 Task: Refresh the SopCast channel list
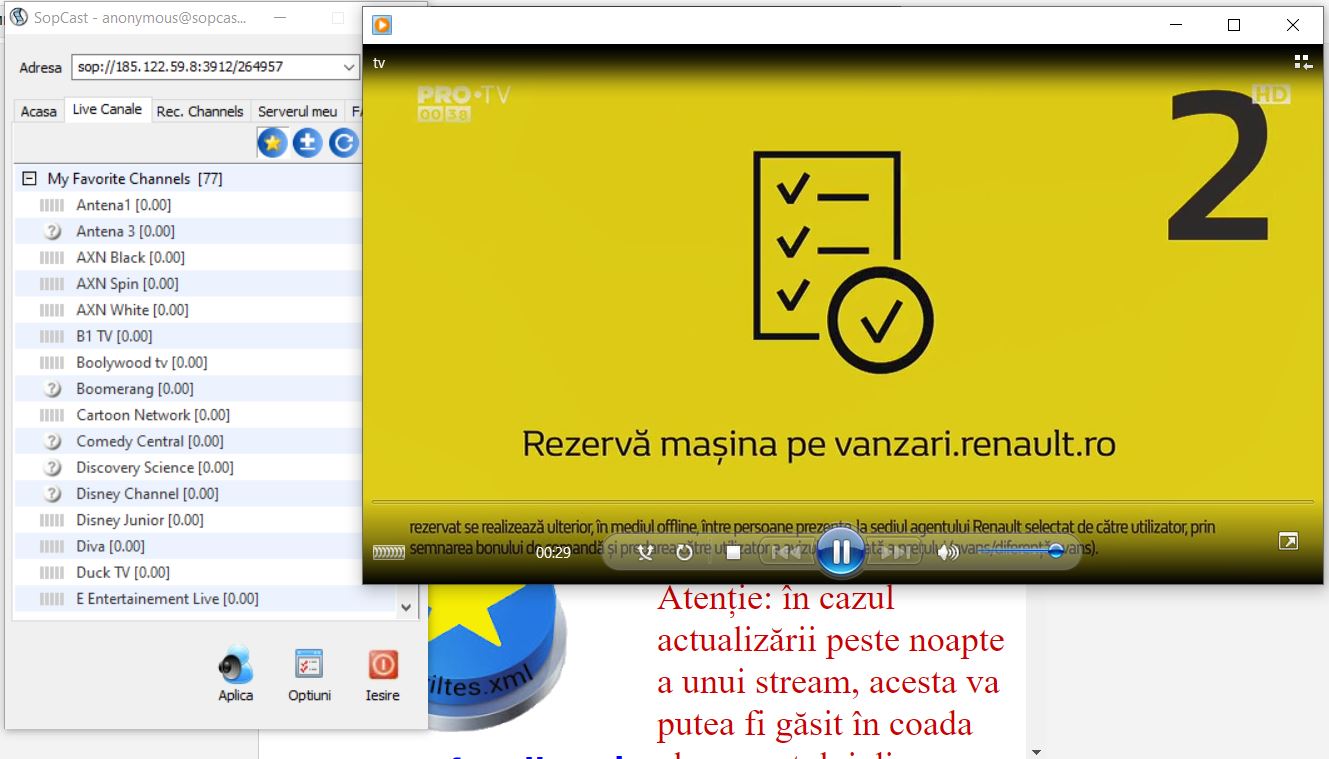(x=343, y=143)
